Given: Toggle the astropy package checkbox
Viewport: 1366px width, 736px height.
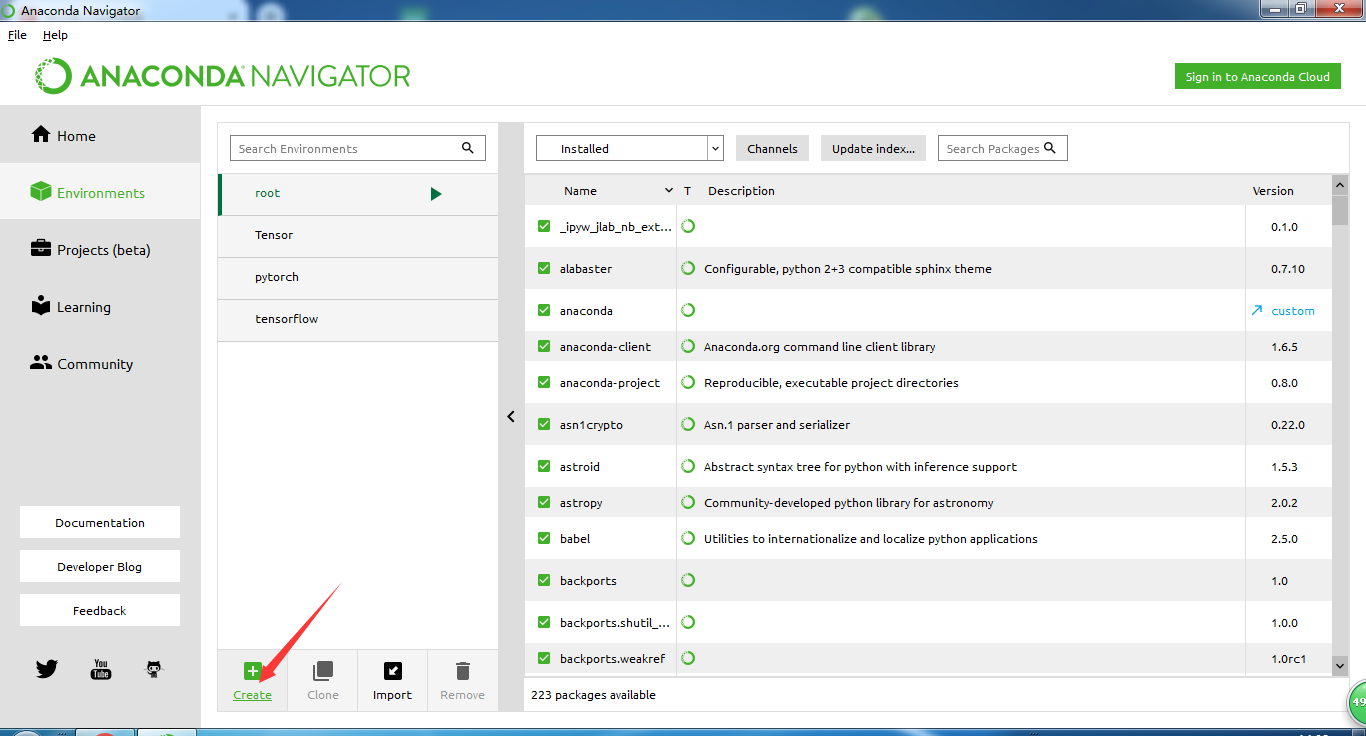Looking at the screenshot, I should pos(544,502).
